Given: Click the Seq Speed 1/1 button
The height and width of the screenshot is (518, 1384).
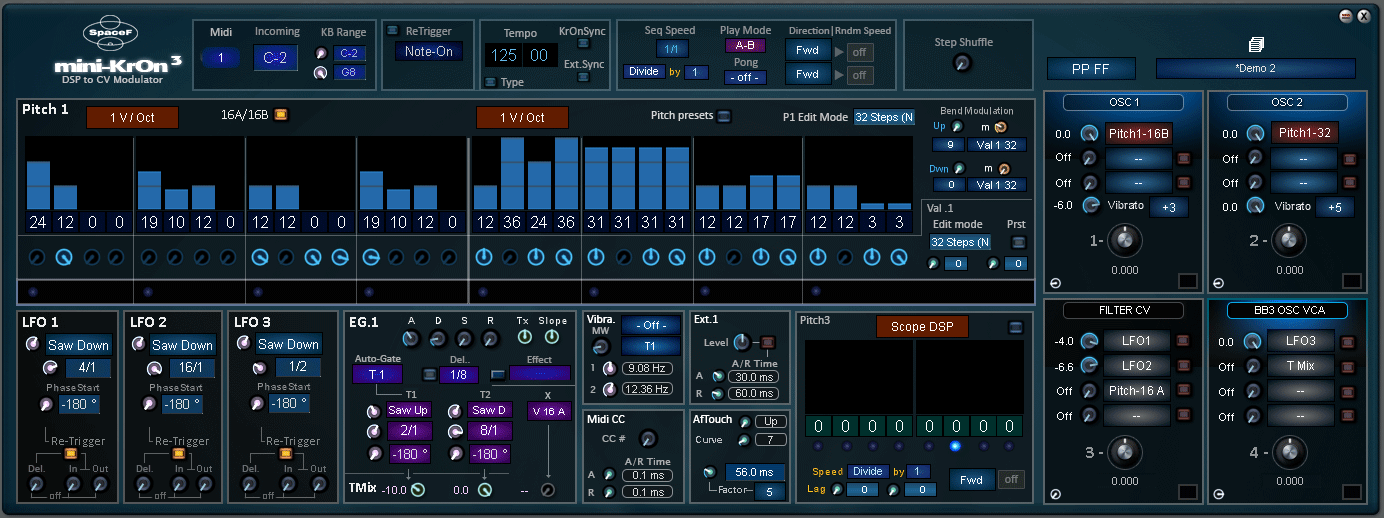Looking at the screenshot, I should 672,49.
